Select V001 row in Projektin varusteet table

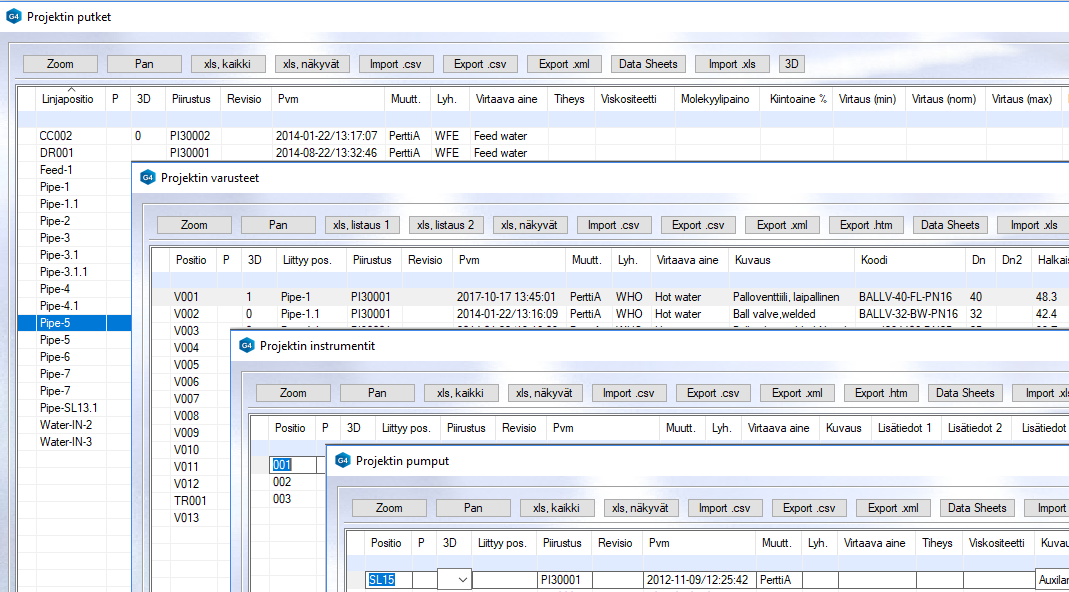(186, 297)
